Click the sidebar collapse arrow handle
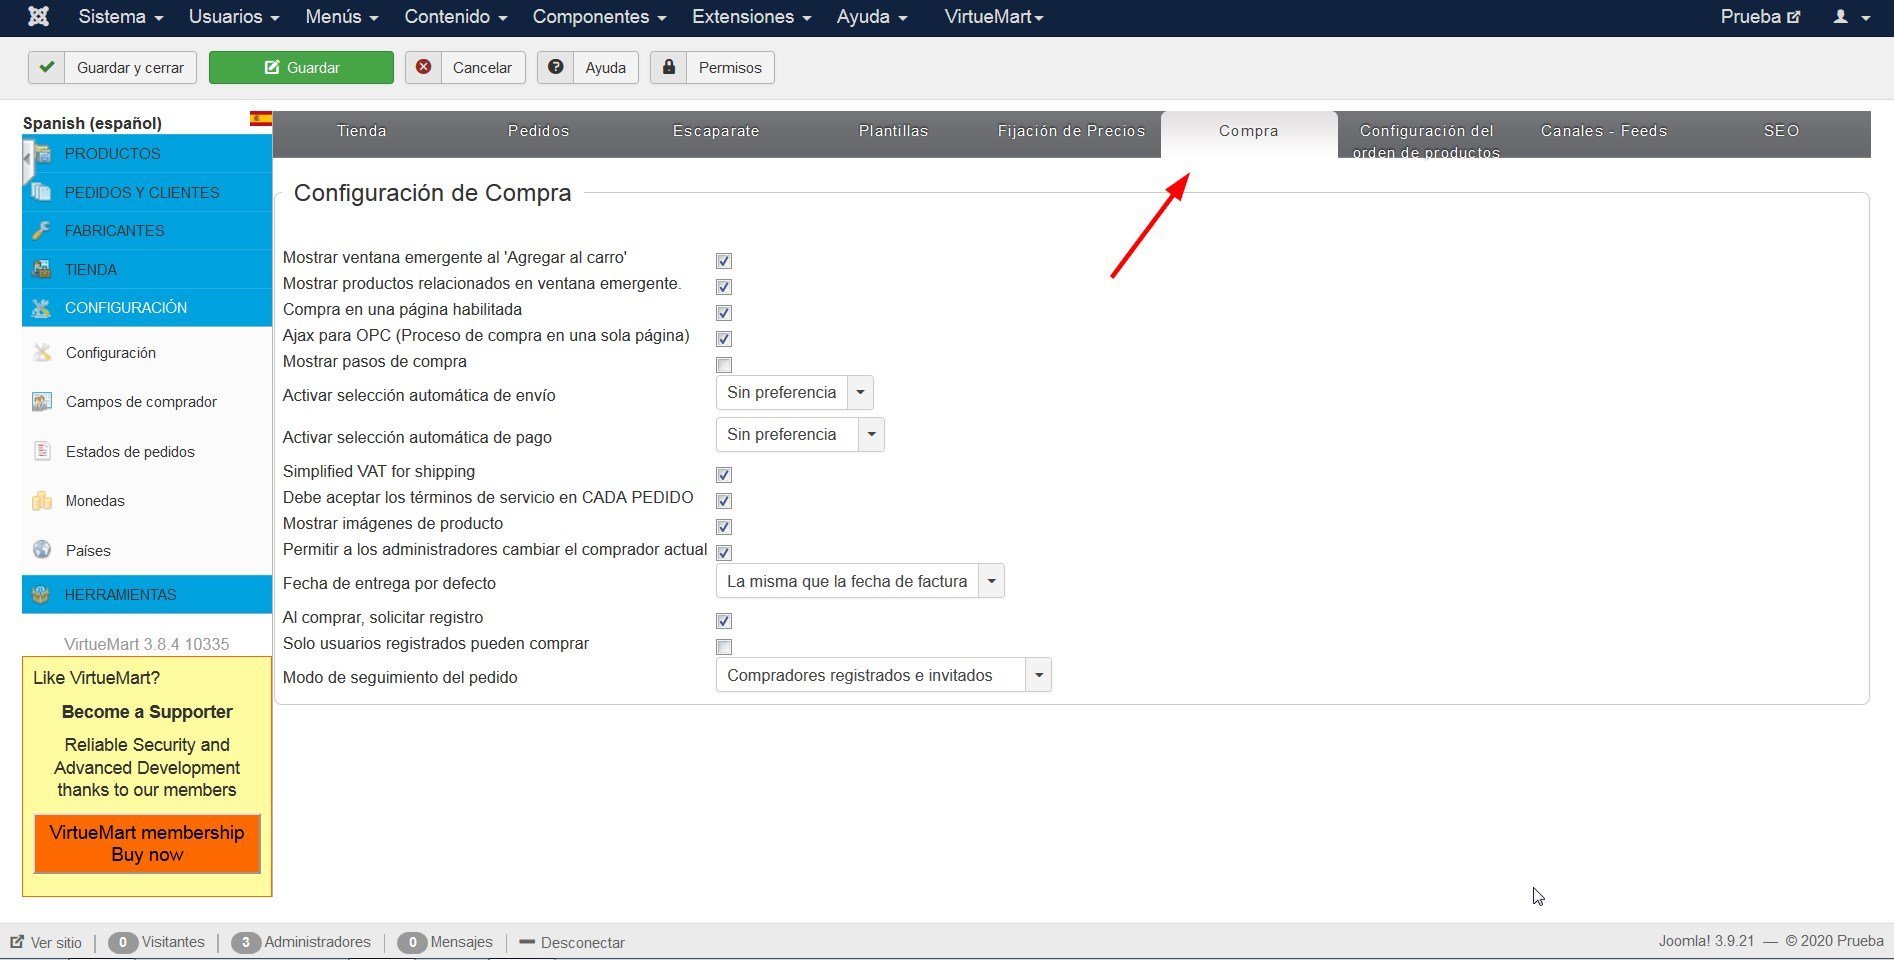The width and height of the screenshot is (1894, 960). [27, 160]
